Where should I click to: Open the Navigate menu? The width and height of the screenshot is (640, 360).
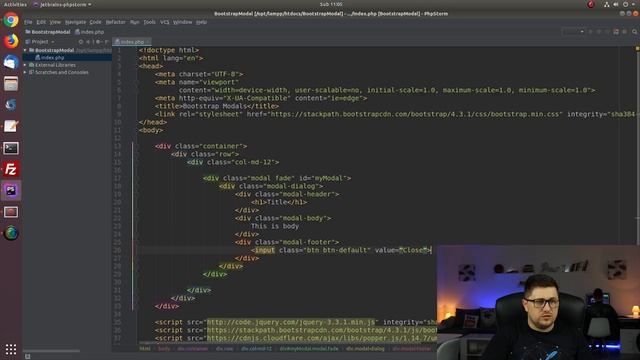click(76, 22)
